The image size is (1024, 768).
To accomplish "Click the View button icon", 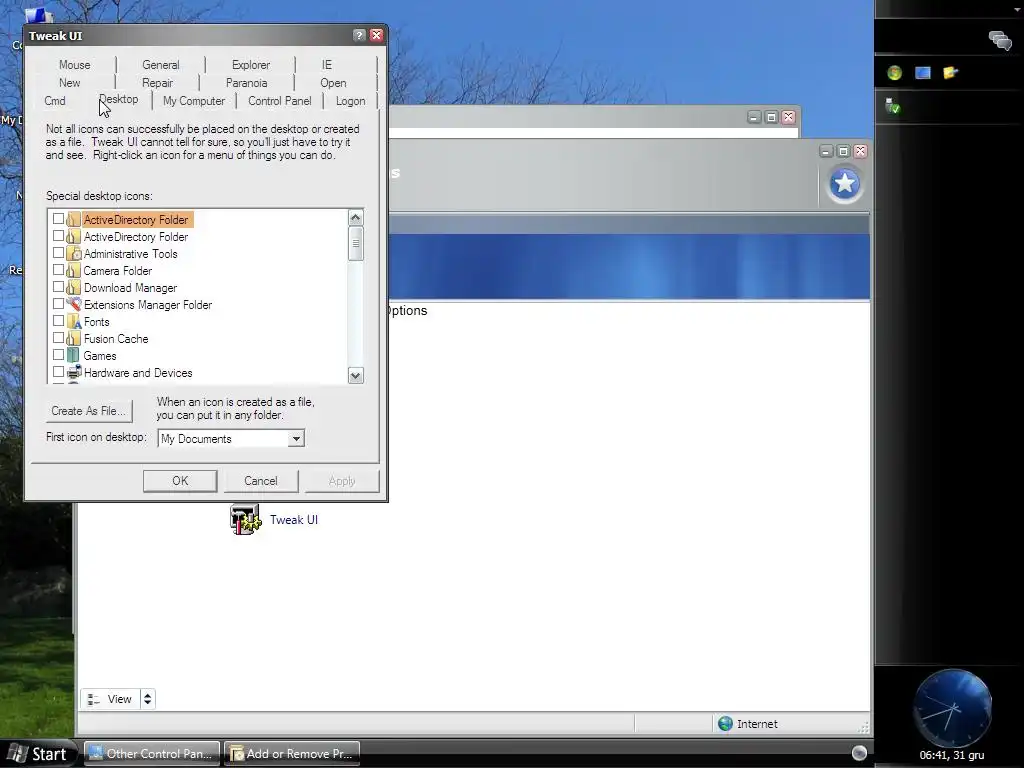I will [93, 699].
